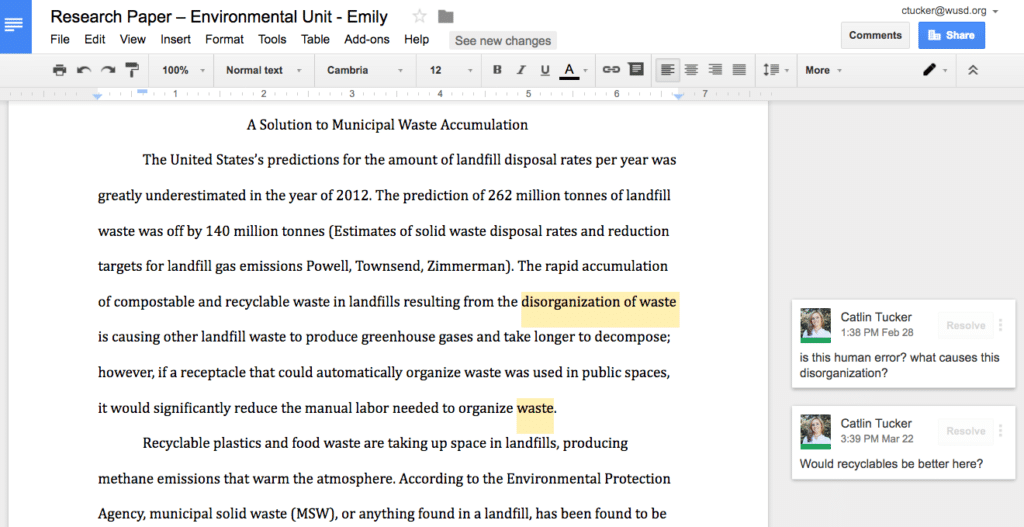Image resolution: width=1024 pixels, height=527 pixels.
Task: Insert a comment from the toolbar
Action: tap(635, 69)
